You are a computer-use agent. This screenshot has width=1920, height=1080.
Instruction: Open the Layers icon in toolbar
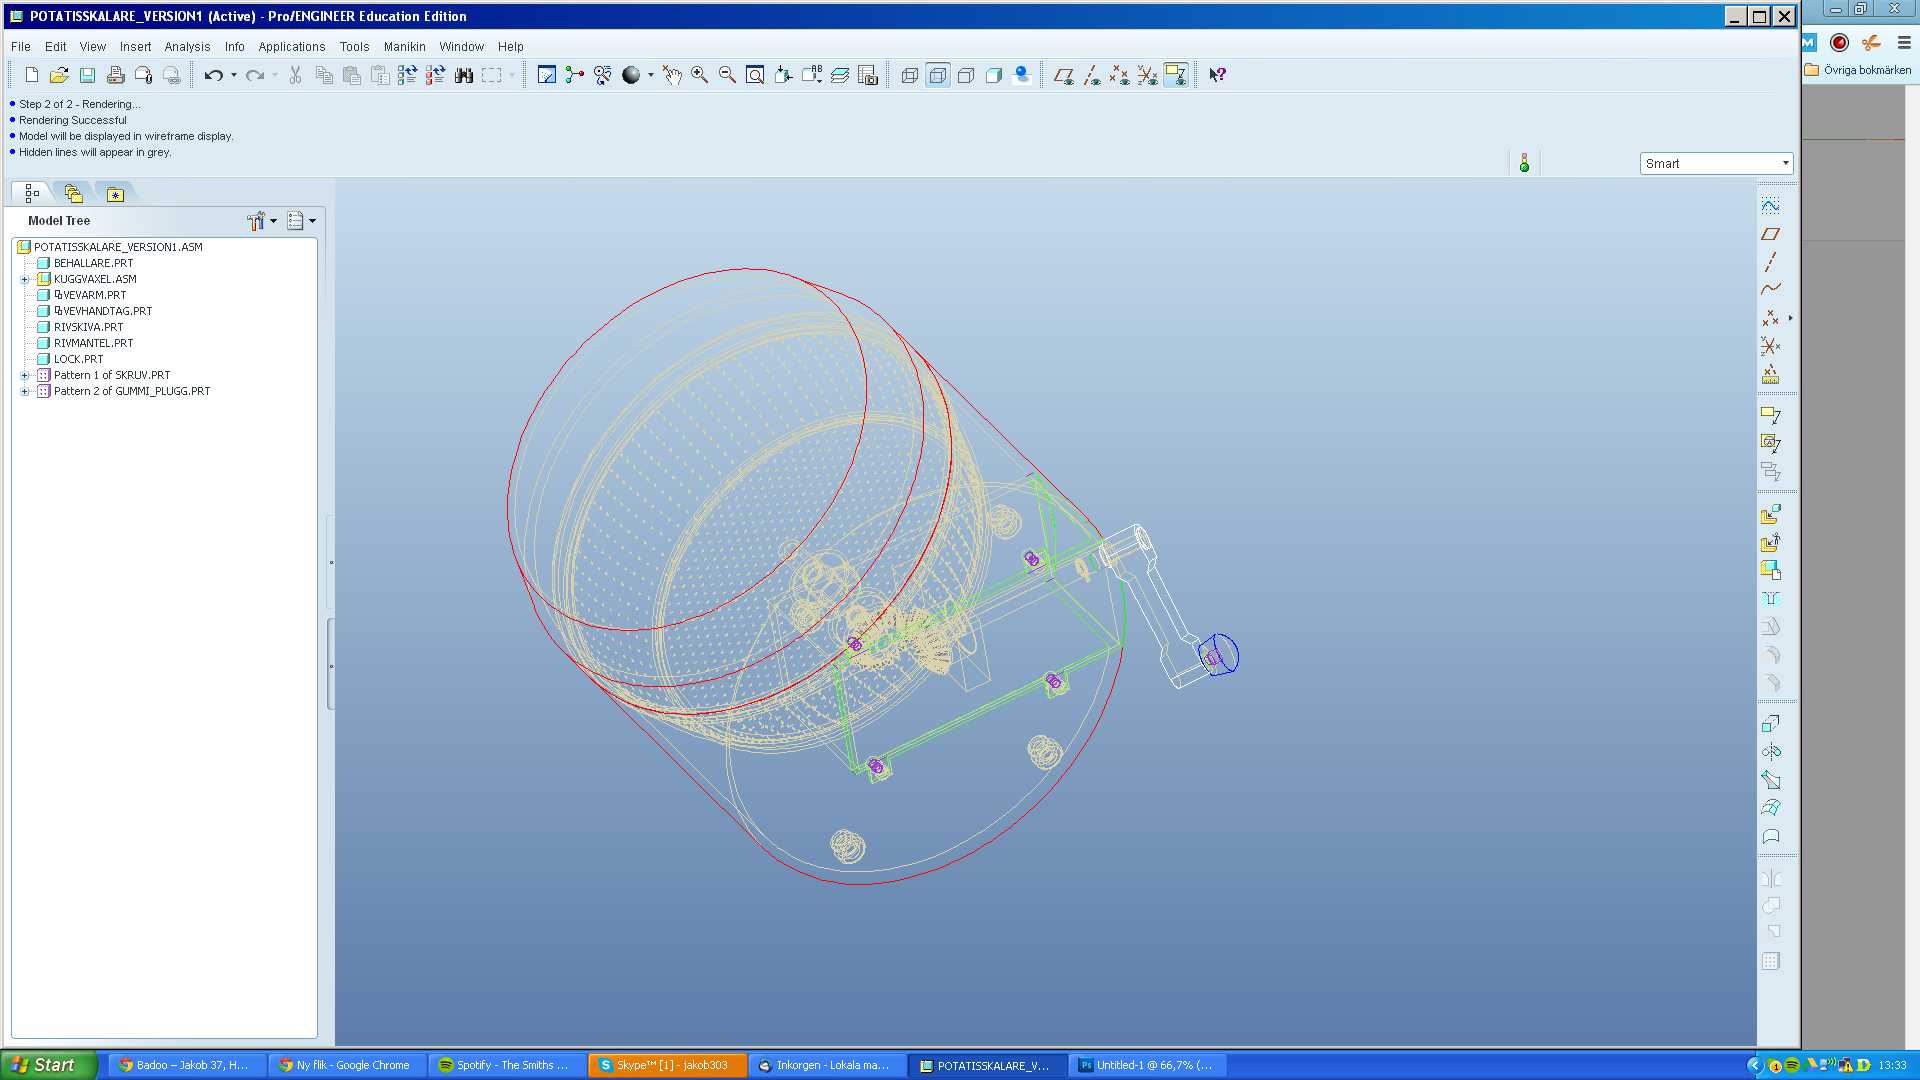pos(840,75)
